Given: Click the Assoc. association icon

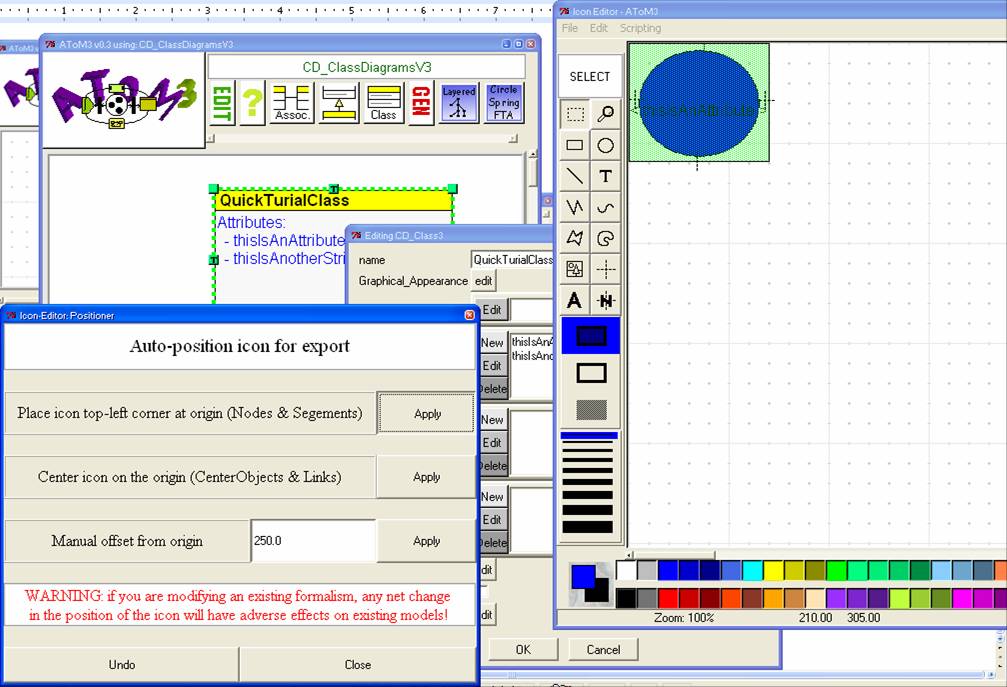Looking at the screenshot, I should 291,103.
